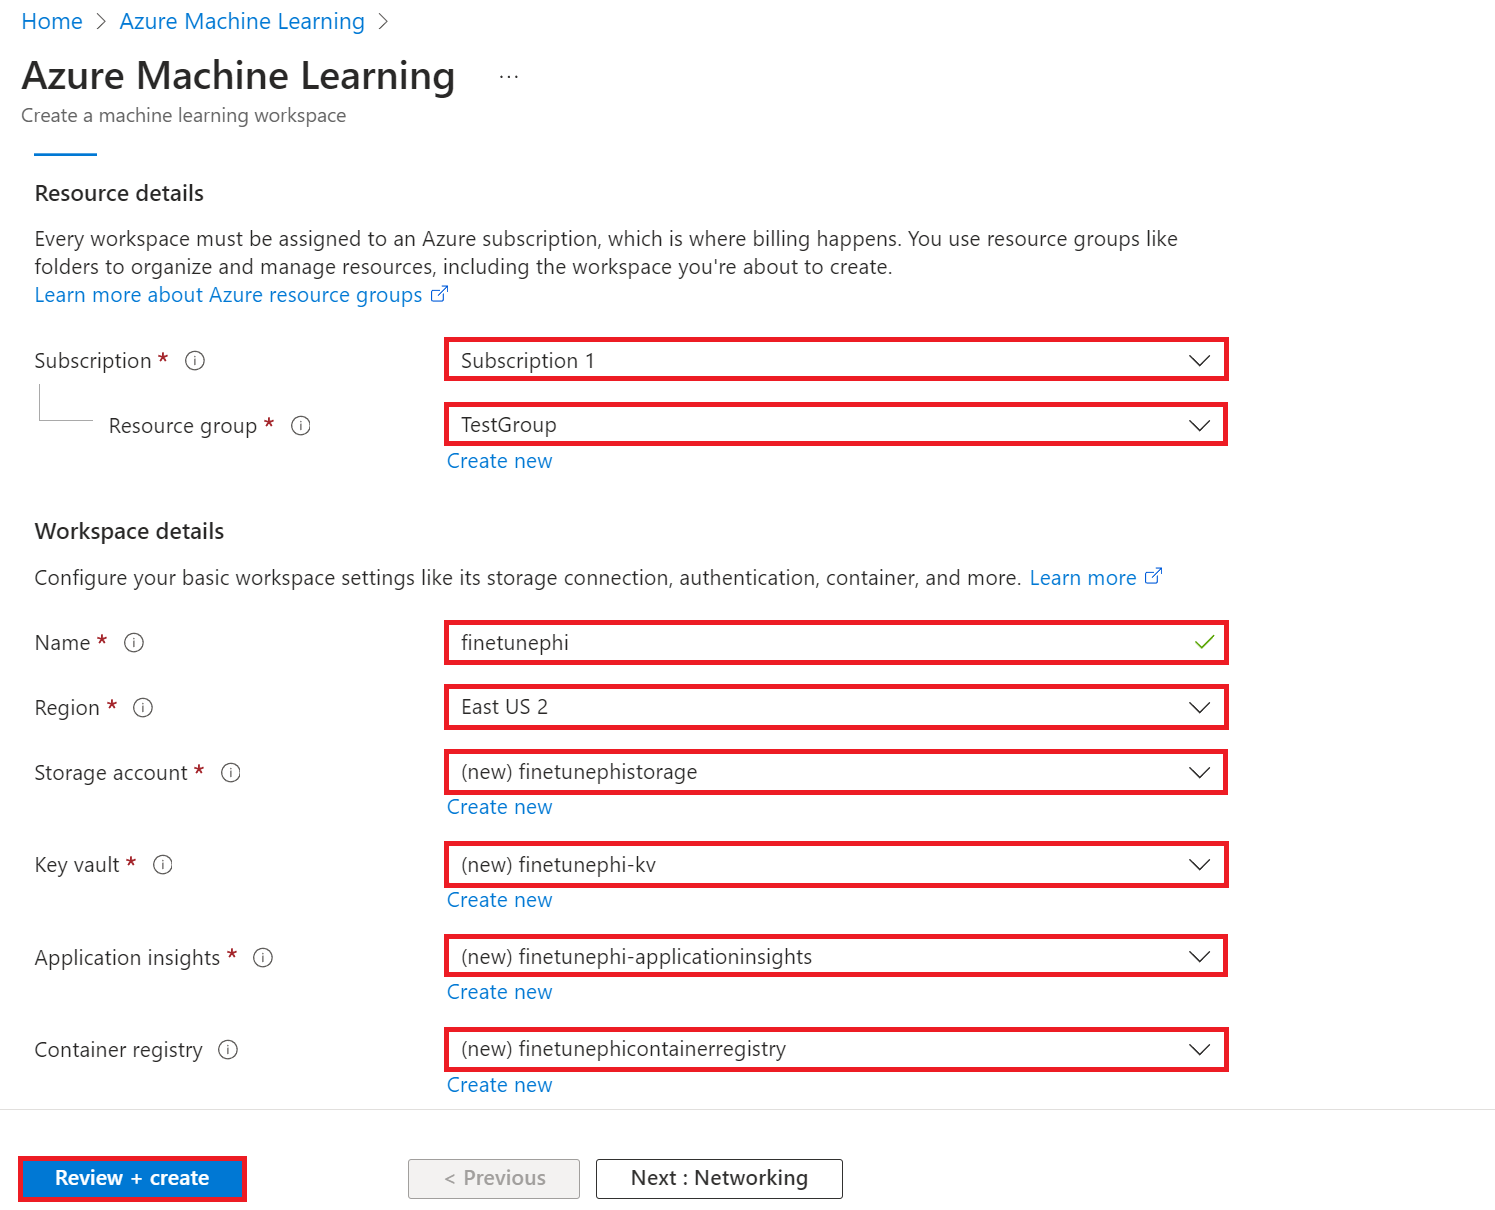Click the info icon beside Name
The width and height of the screenshot is (1495, 1210).
pyautogui.click(x=134, y=643)
